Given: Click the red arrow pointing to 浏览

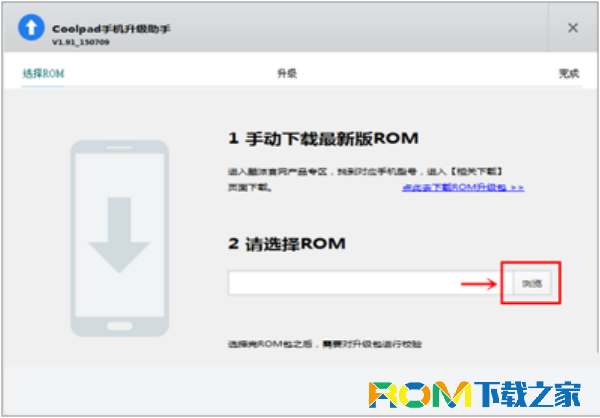Looking at the screenshot, I should 479,284.
